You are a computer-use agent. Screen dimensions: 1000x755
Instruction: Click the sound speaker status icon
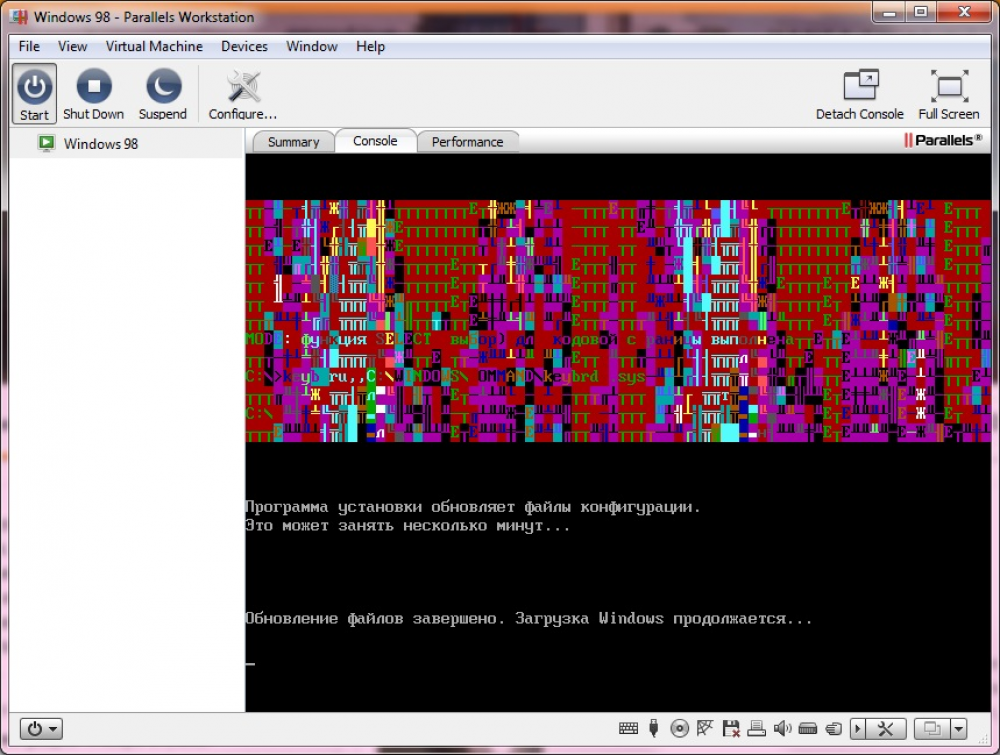pyautogui.click(x=782, y=728)
